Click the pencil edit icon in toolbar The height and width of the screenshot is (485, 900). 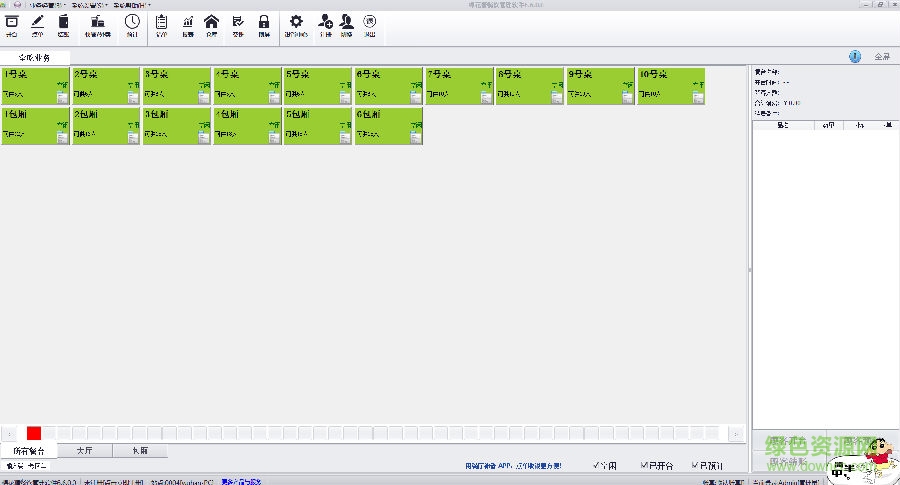(38, 23)
